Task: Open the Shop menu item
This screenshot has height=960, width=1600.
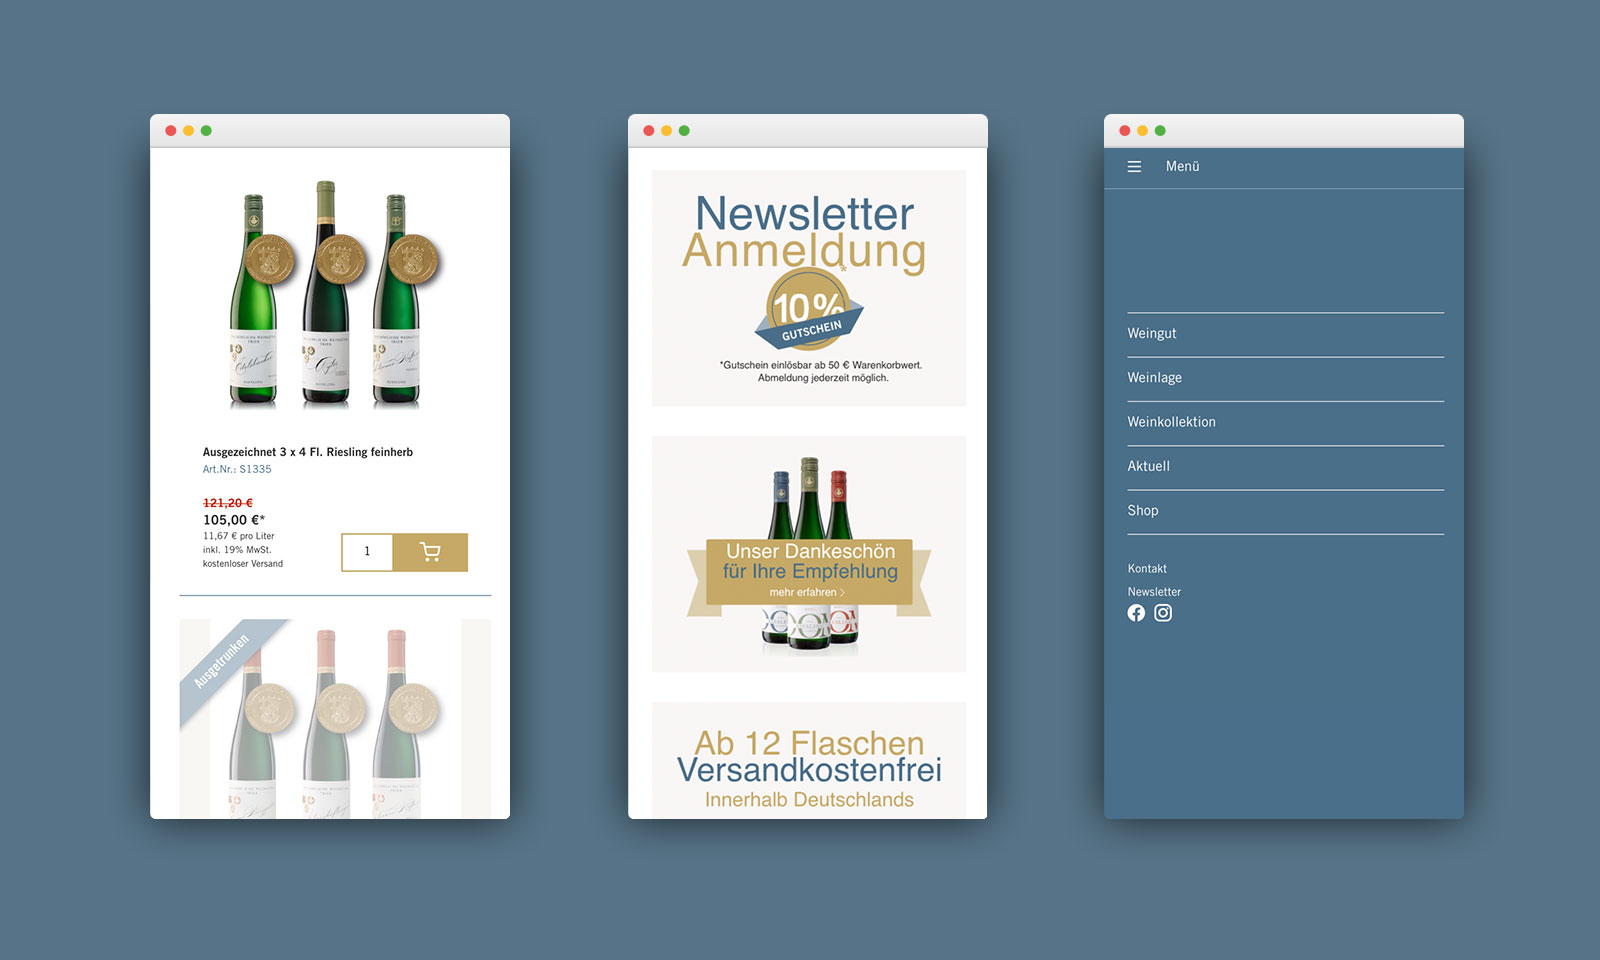Action: point(1143,511)
